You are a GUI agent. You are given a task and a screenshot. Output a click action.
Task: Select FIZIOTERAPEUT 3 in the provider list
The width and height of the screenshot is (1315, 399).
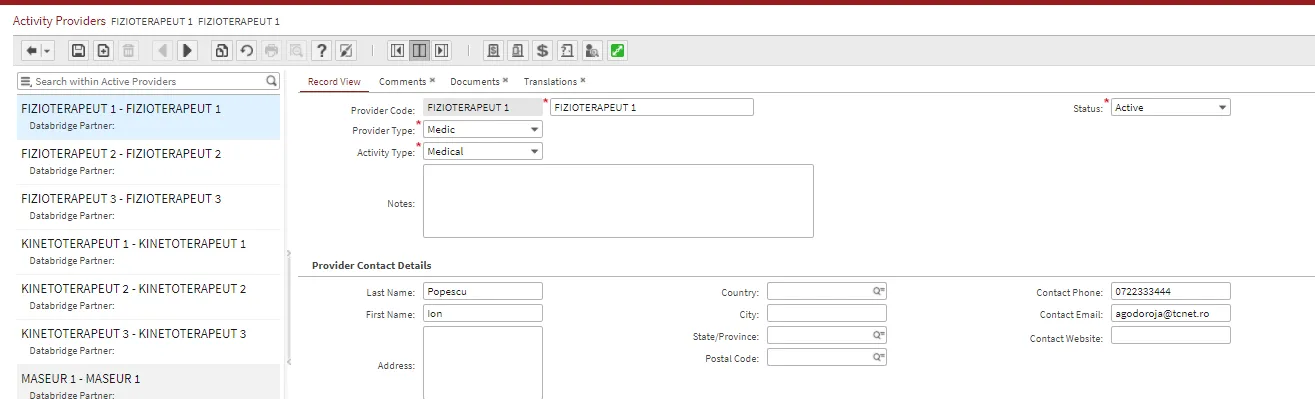click(149, 207)
